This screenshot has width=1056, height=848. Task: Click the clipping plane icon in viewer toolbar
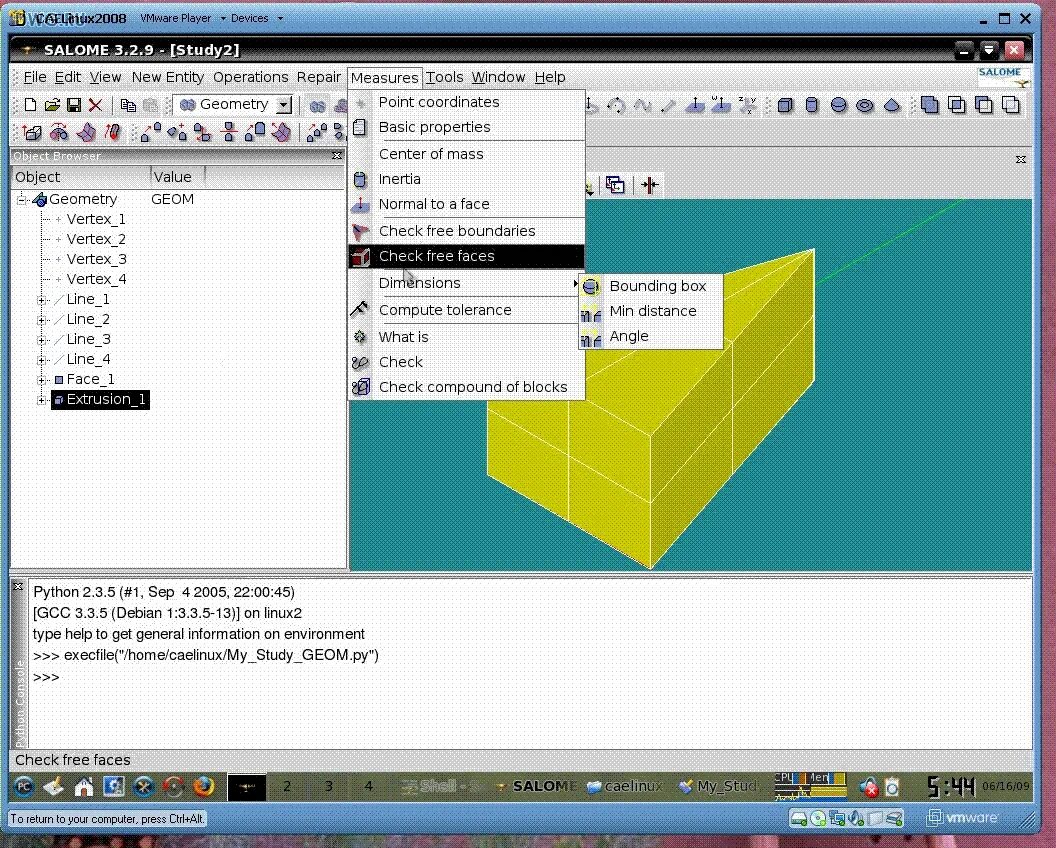[650, 185]
